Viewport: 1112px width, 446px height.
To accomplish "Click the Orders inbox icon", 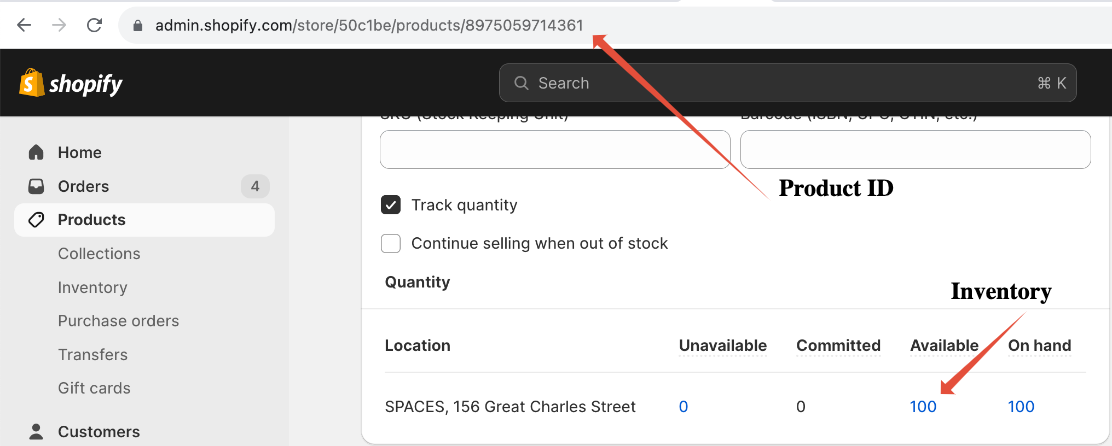I will pos(35,186).
